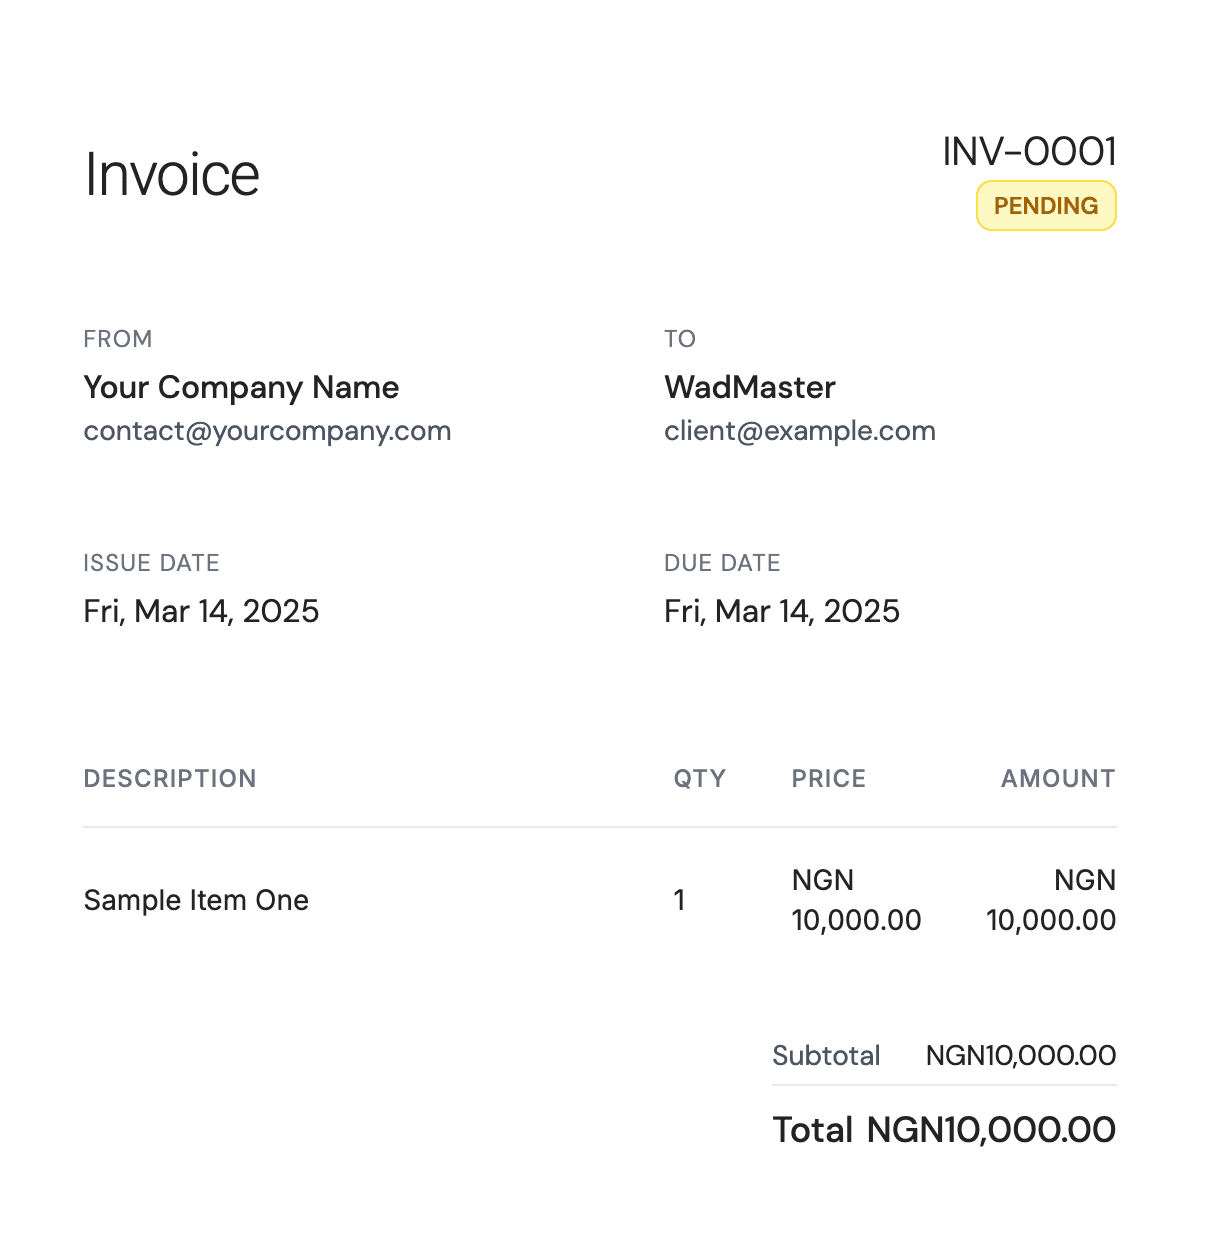Select the WadMaster client name

749,387
